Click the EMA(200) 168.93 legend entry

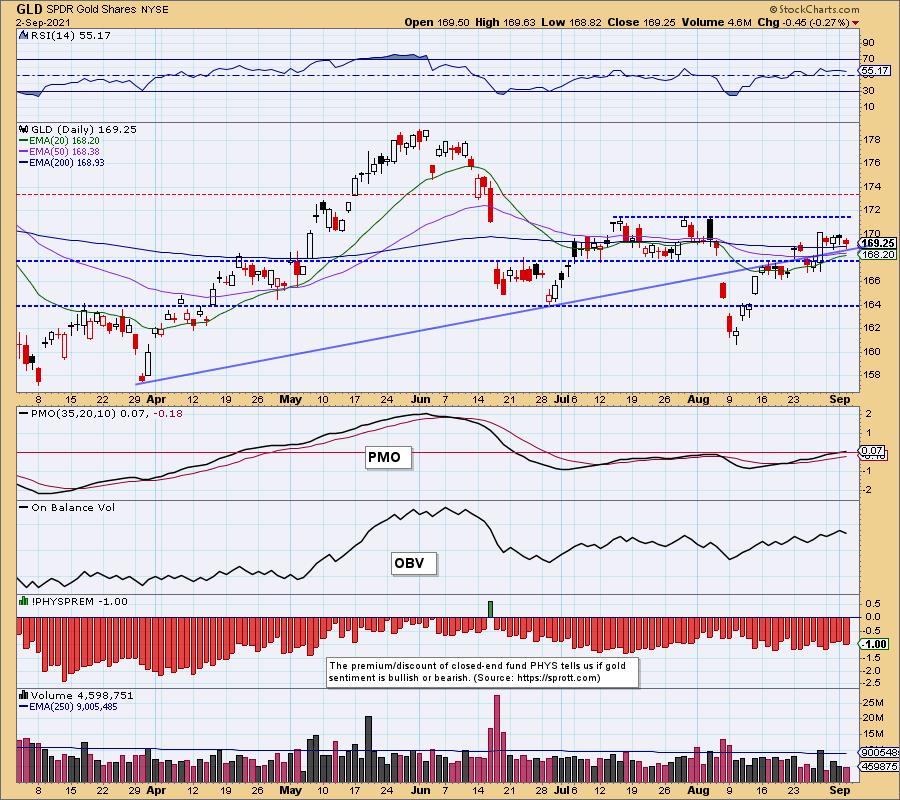pyautogui.click(x=62, y=162)
